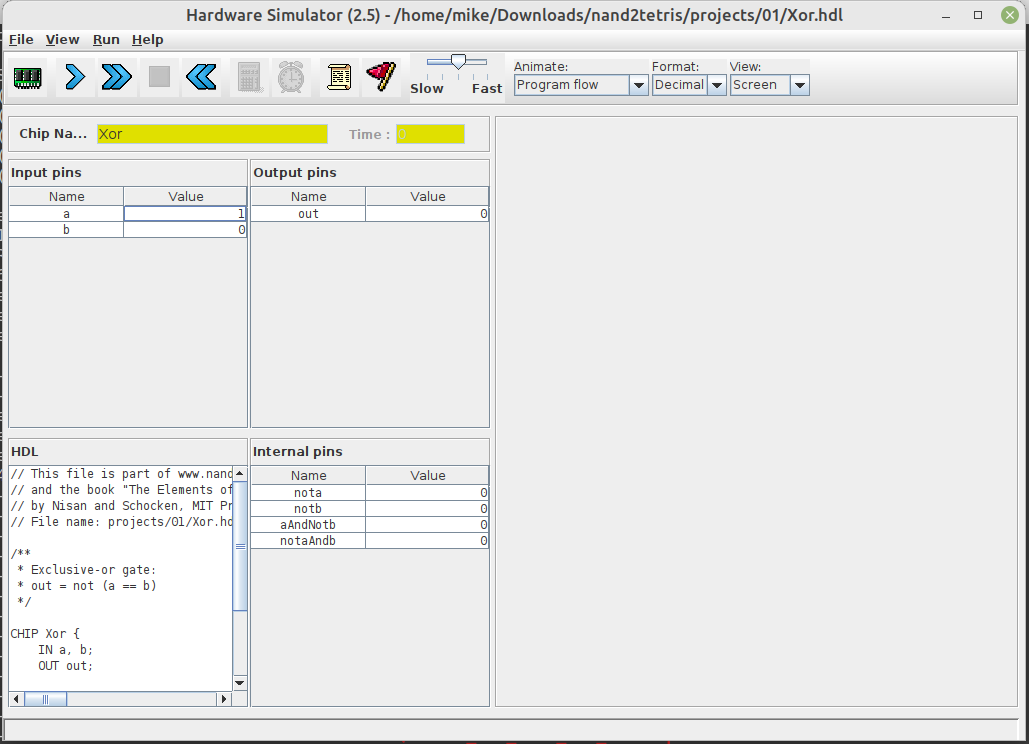Run simulation with fast-forward icon
The image size is (1029, 744).
[x=117, y=77]
